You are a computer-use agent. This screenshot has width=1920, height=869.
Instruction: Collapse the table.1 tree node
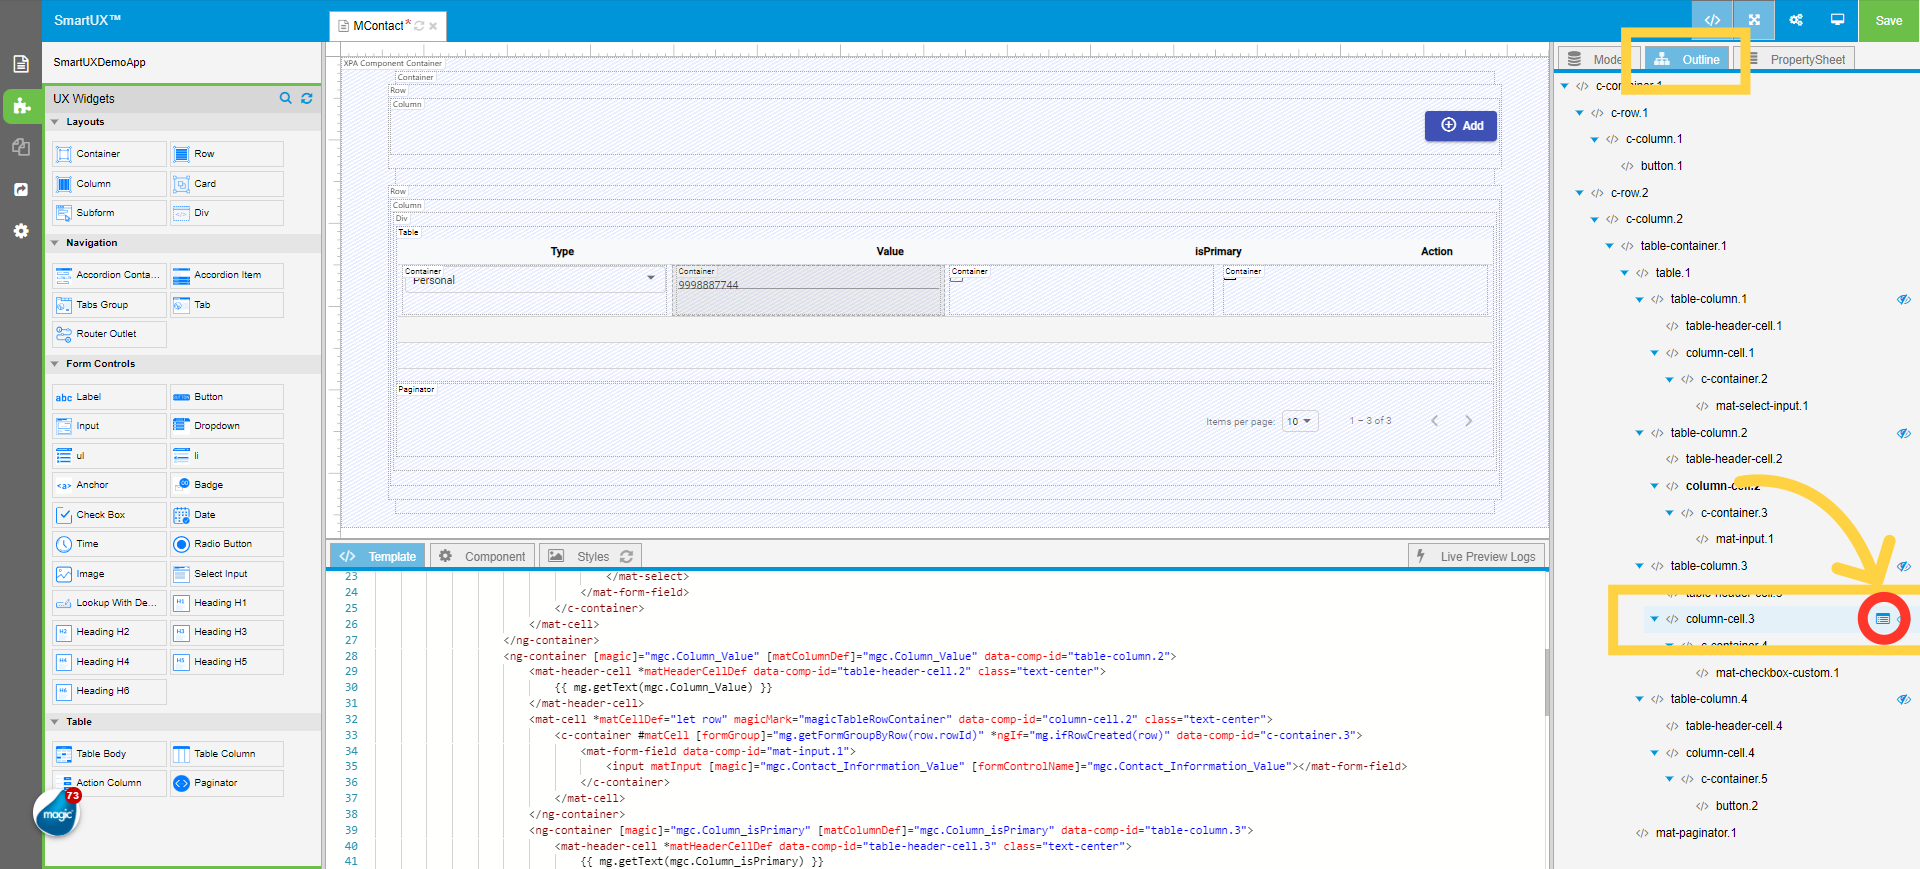(1625, 273)
